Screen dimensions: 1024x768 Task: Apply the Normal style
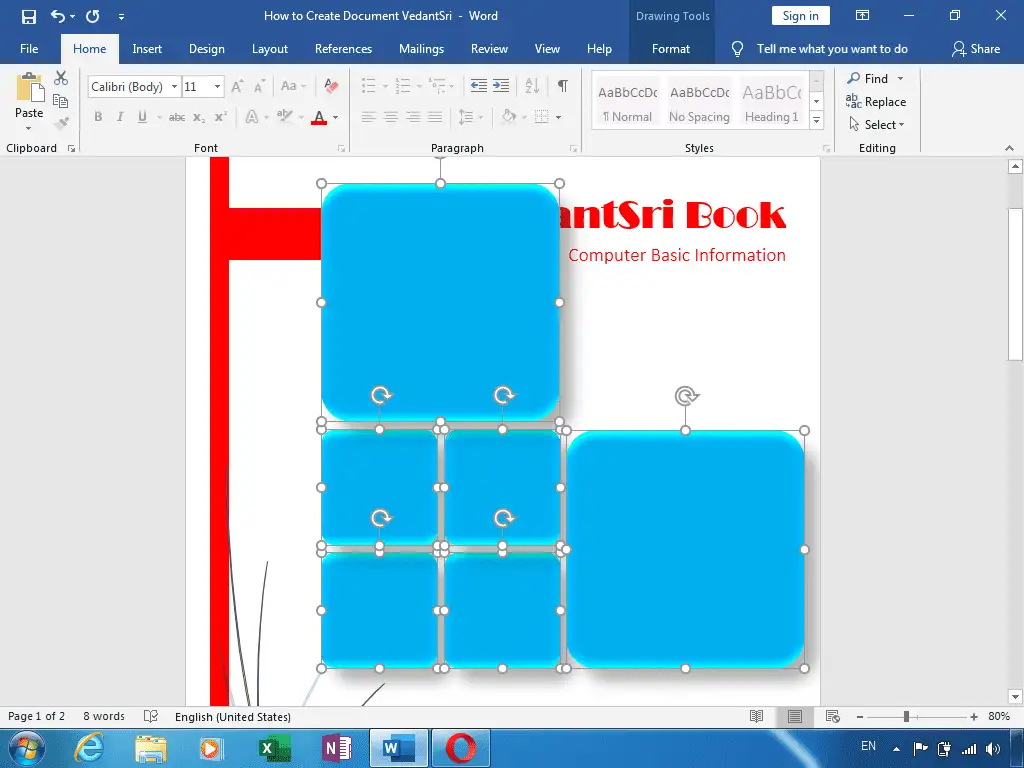(627, 103)
